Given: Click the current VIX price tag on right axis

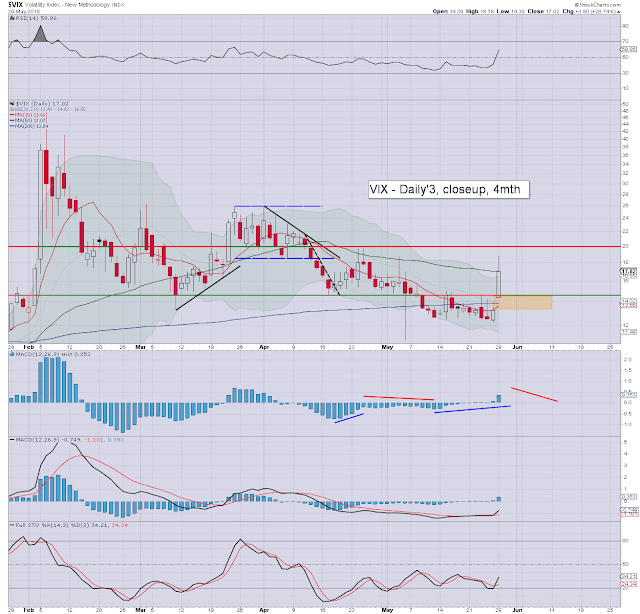Looking at the screenshot, I should [629, 271].
